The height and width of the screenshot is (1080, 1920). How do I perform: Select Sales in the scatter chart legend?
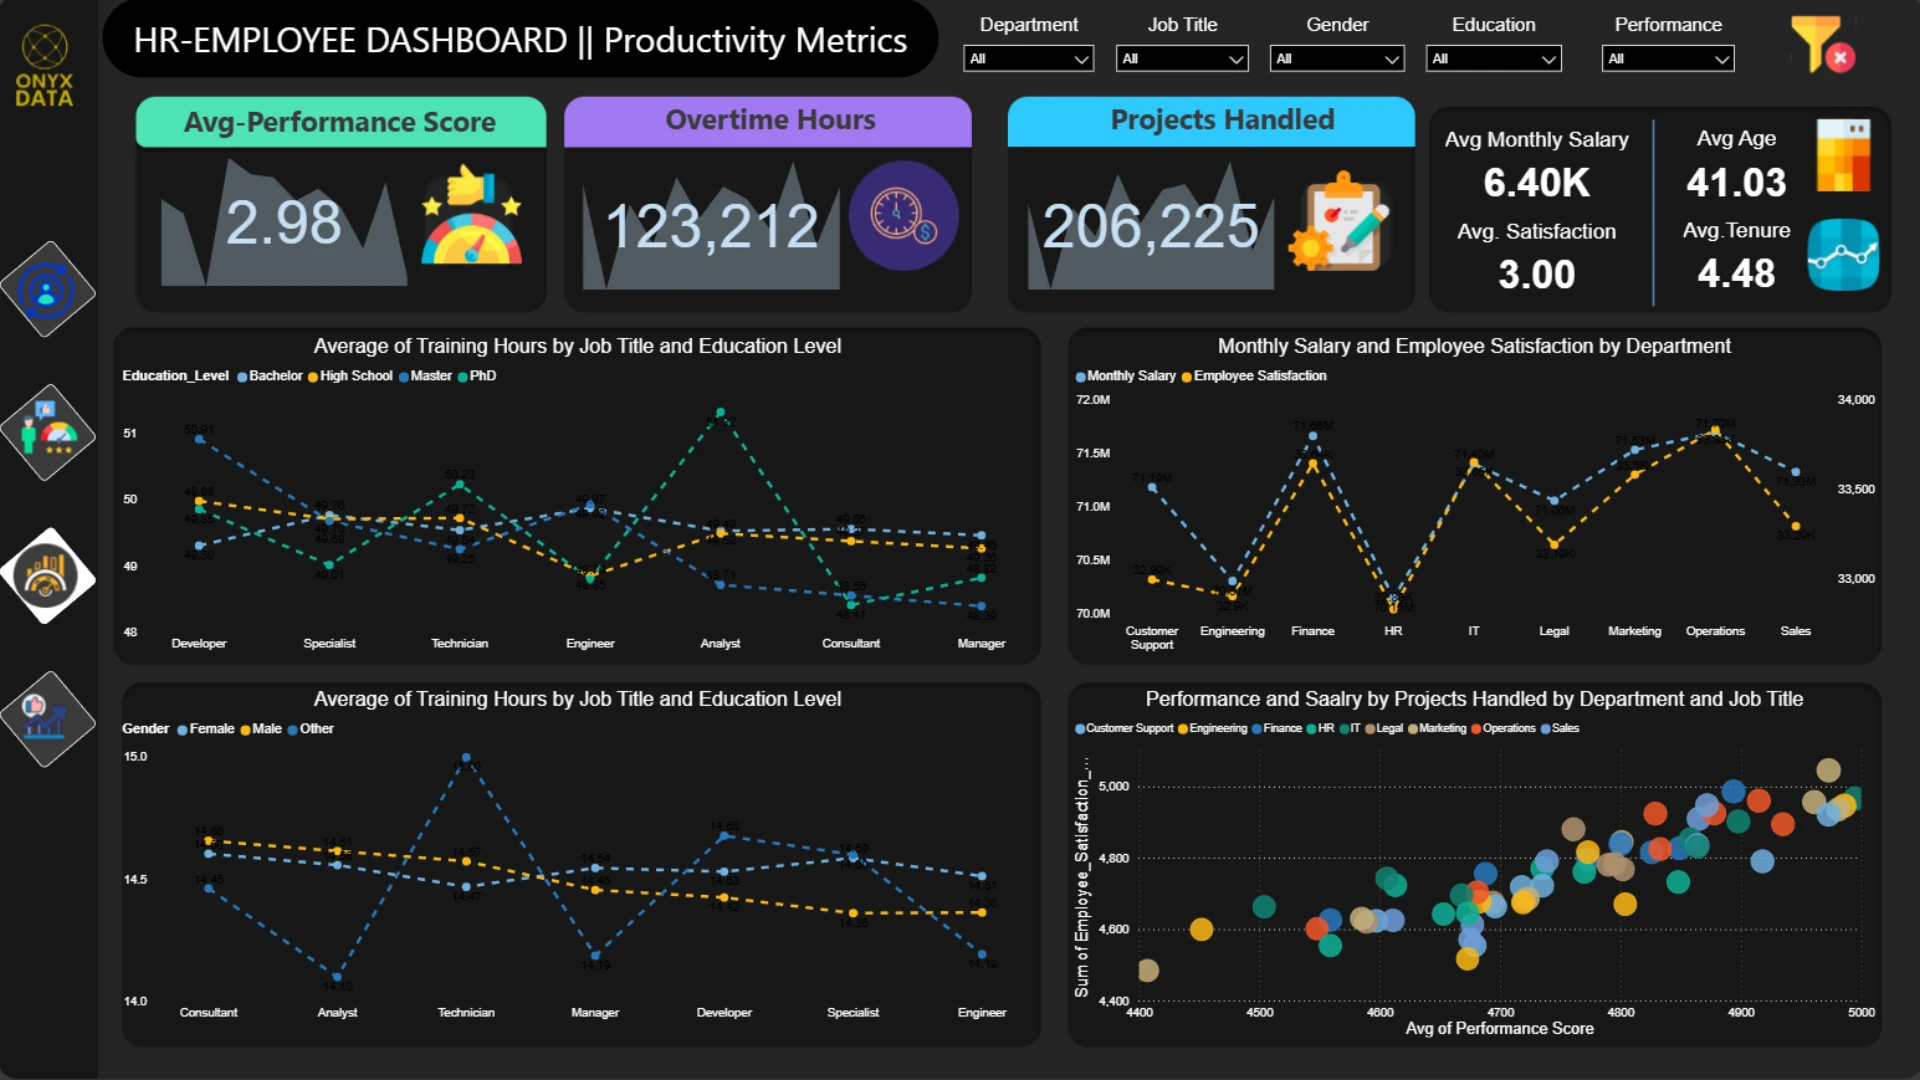click(x=1560, y=728)
